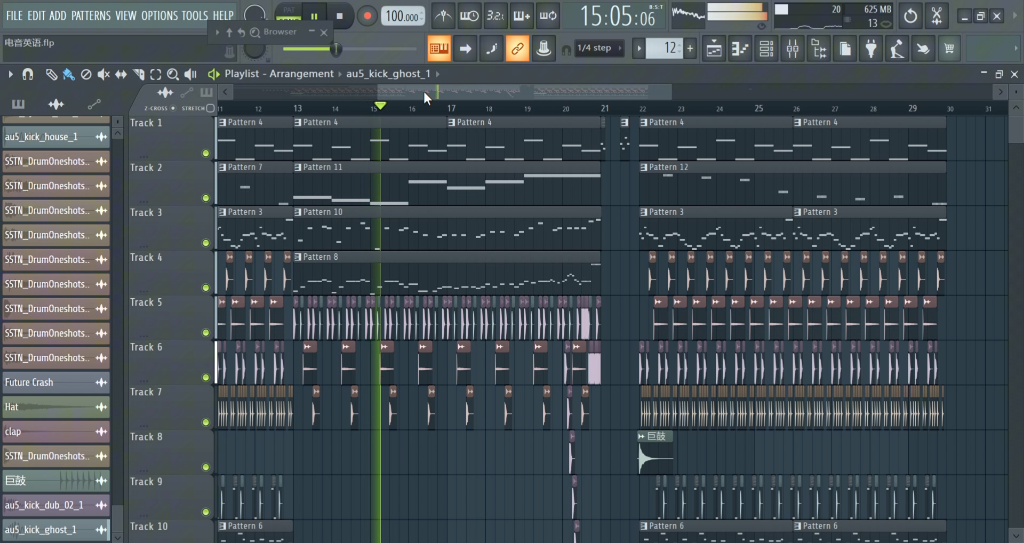Toggle loop recording icon
The width and height of the screenshot is (1024, 543).
(548, 16)
